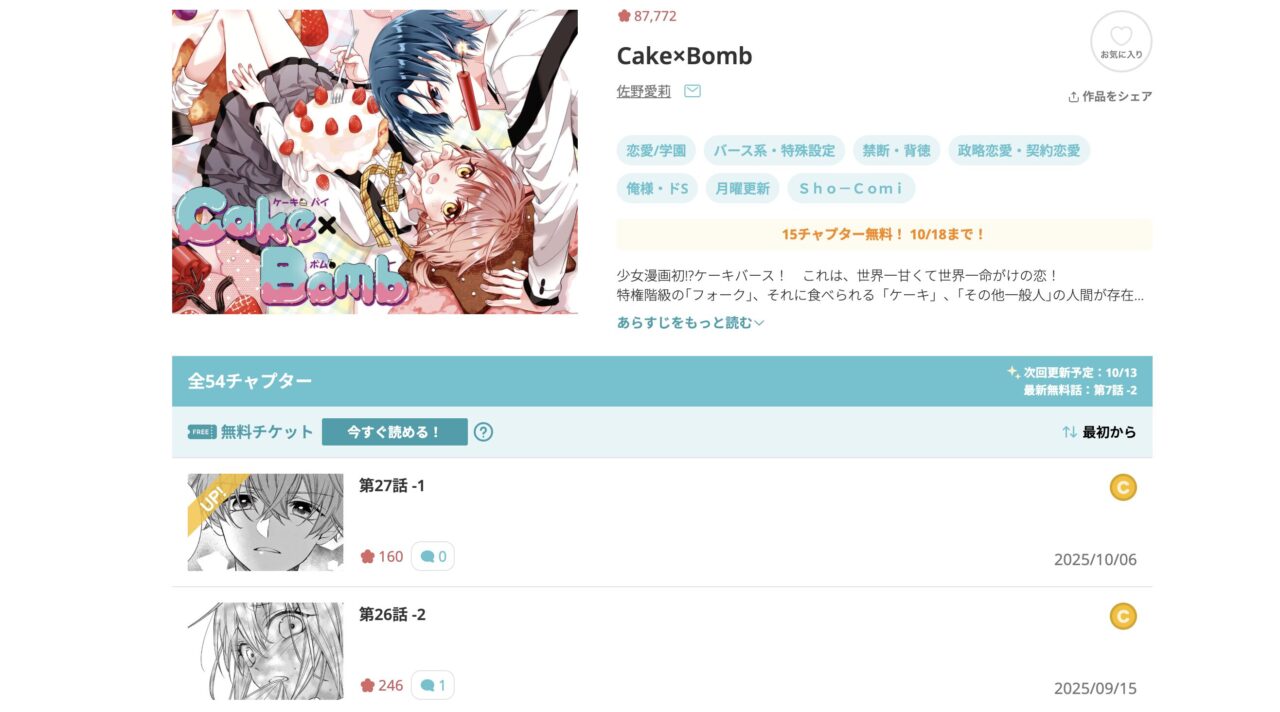Click the coin icon for 第26話 -2

[1123, 616]
